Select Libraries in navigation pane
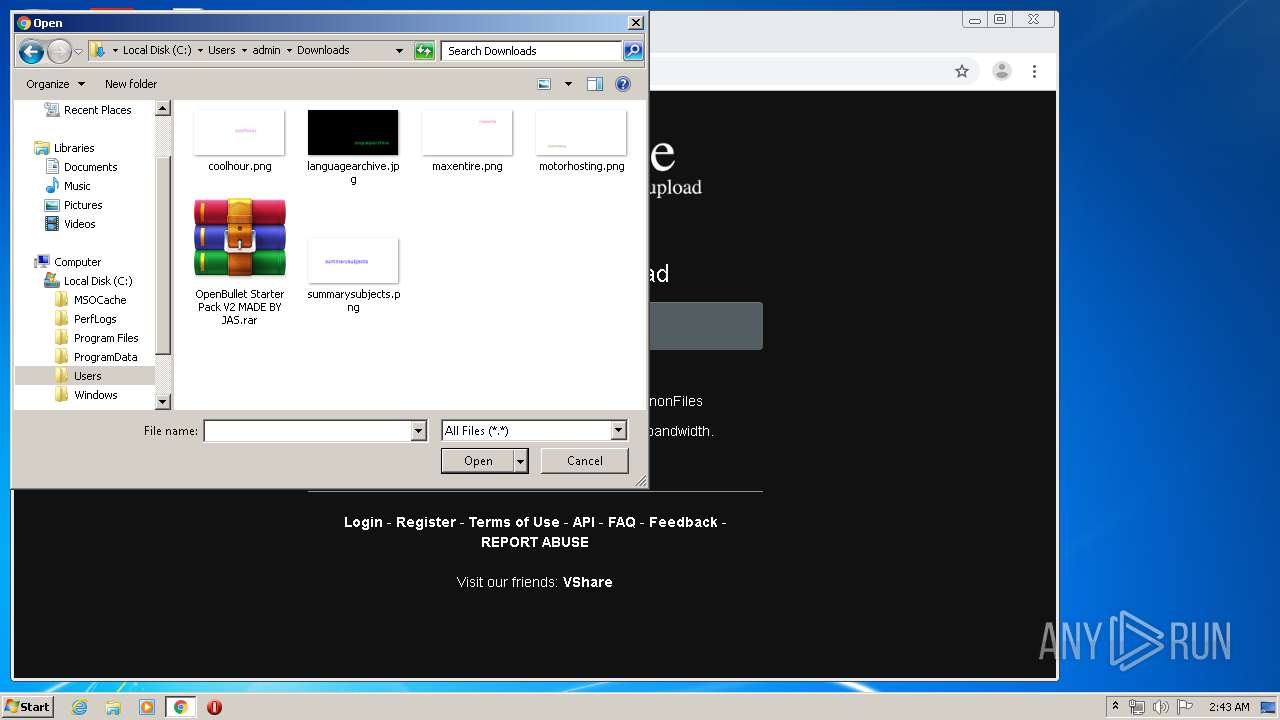1280x720 pixels. click(x=65, y=148)
